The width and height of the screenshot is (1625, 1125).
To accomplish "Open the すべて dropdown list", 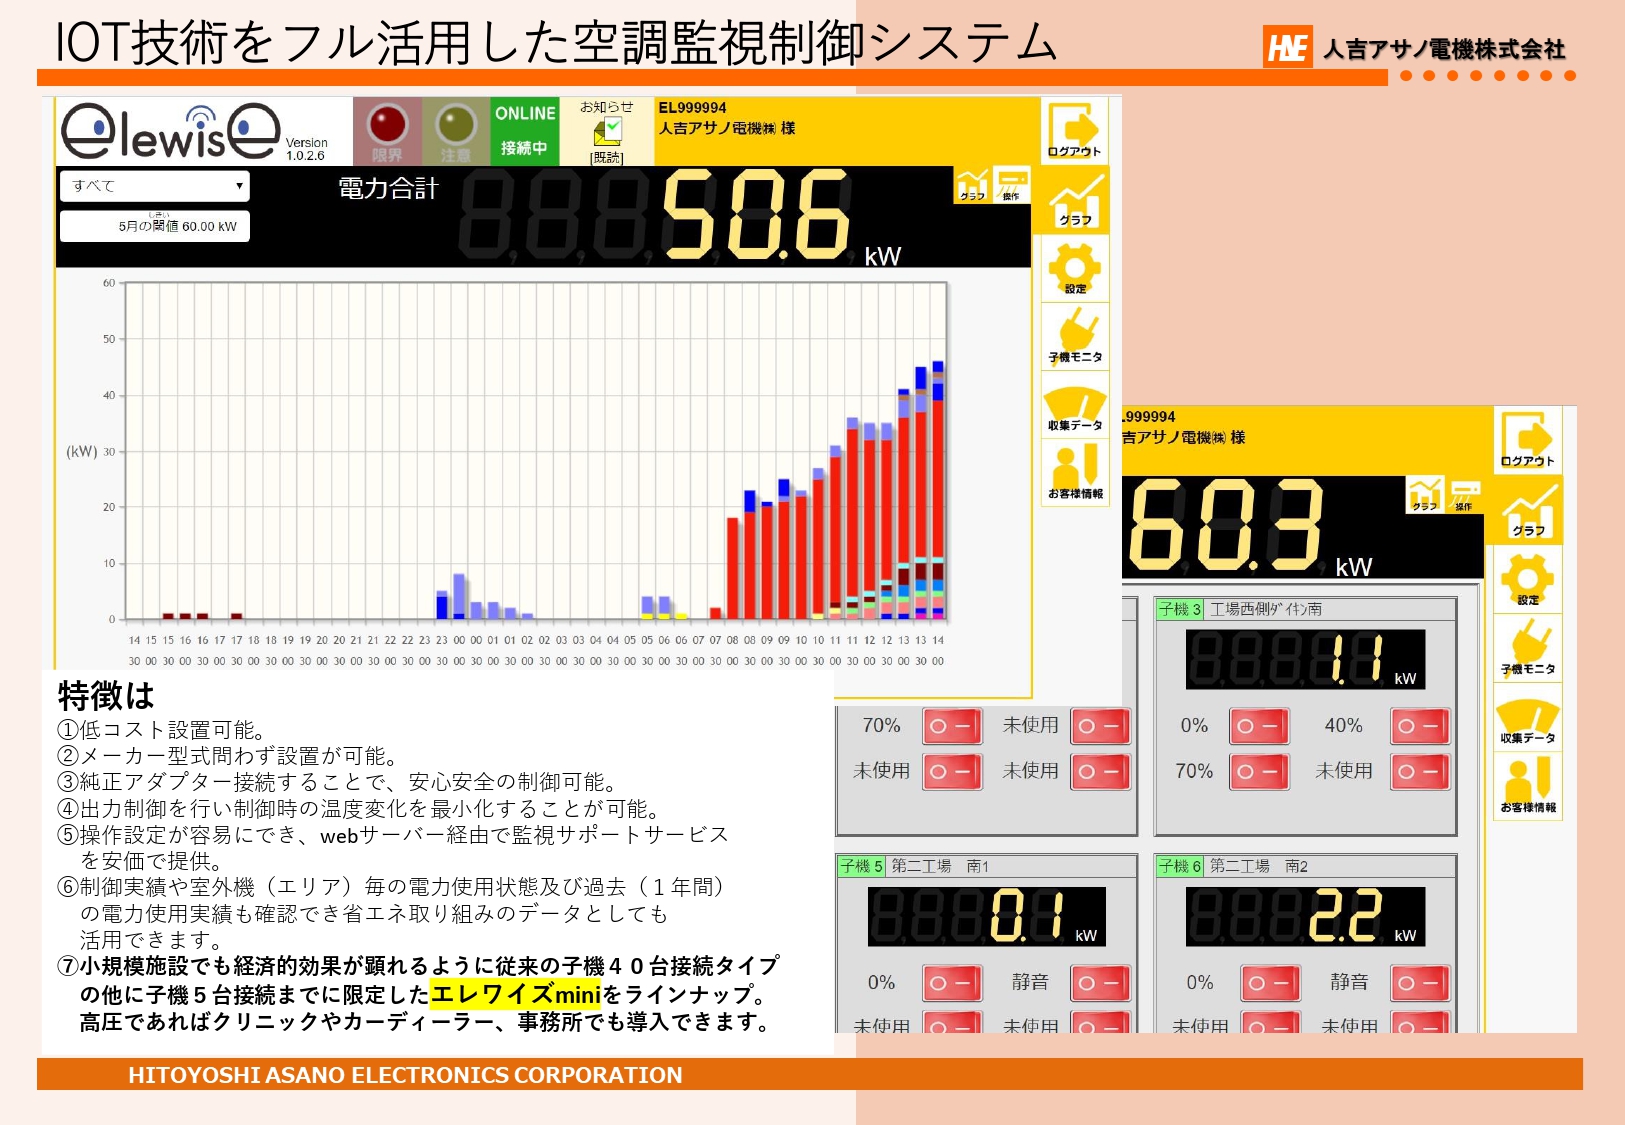I will coord(155,186).
